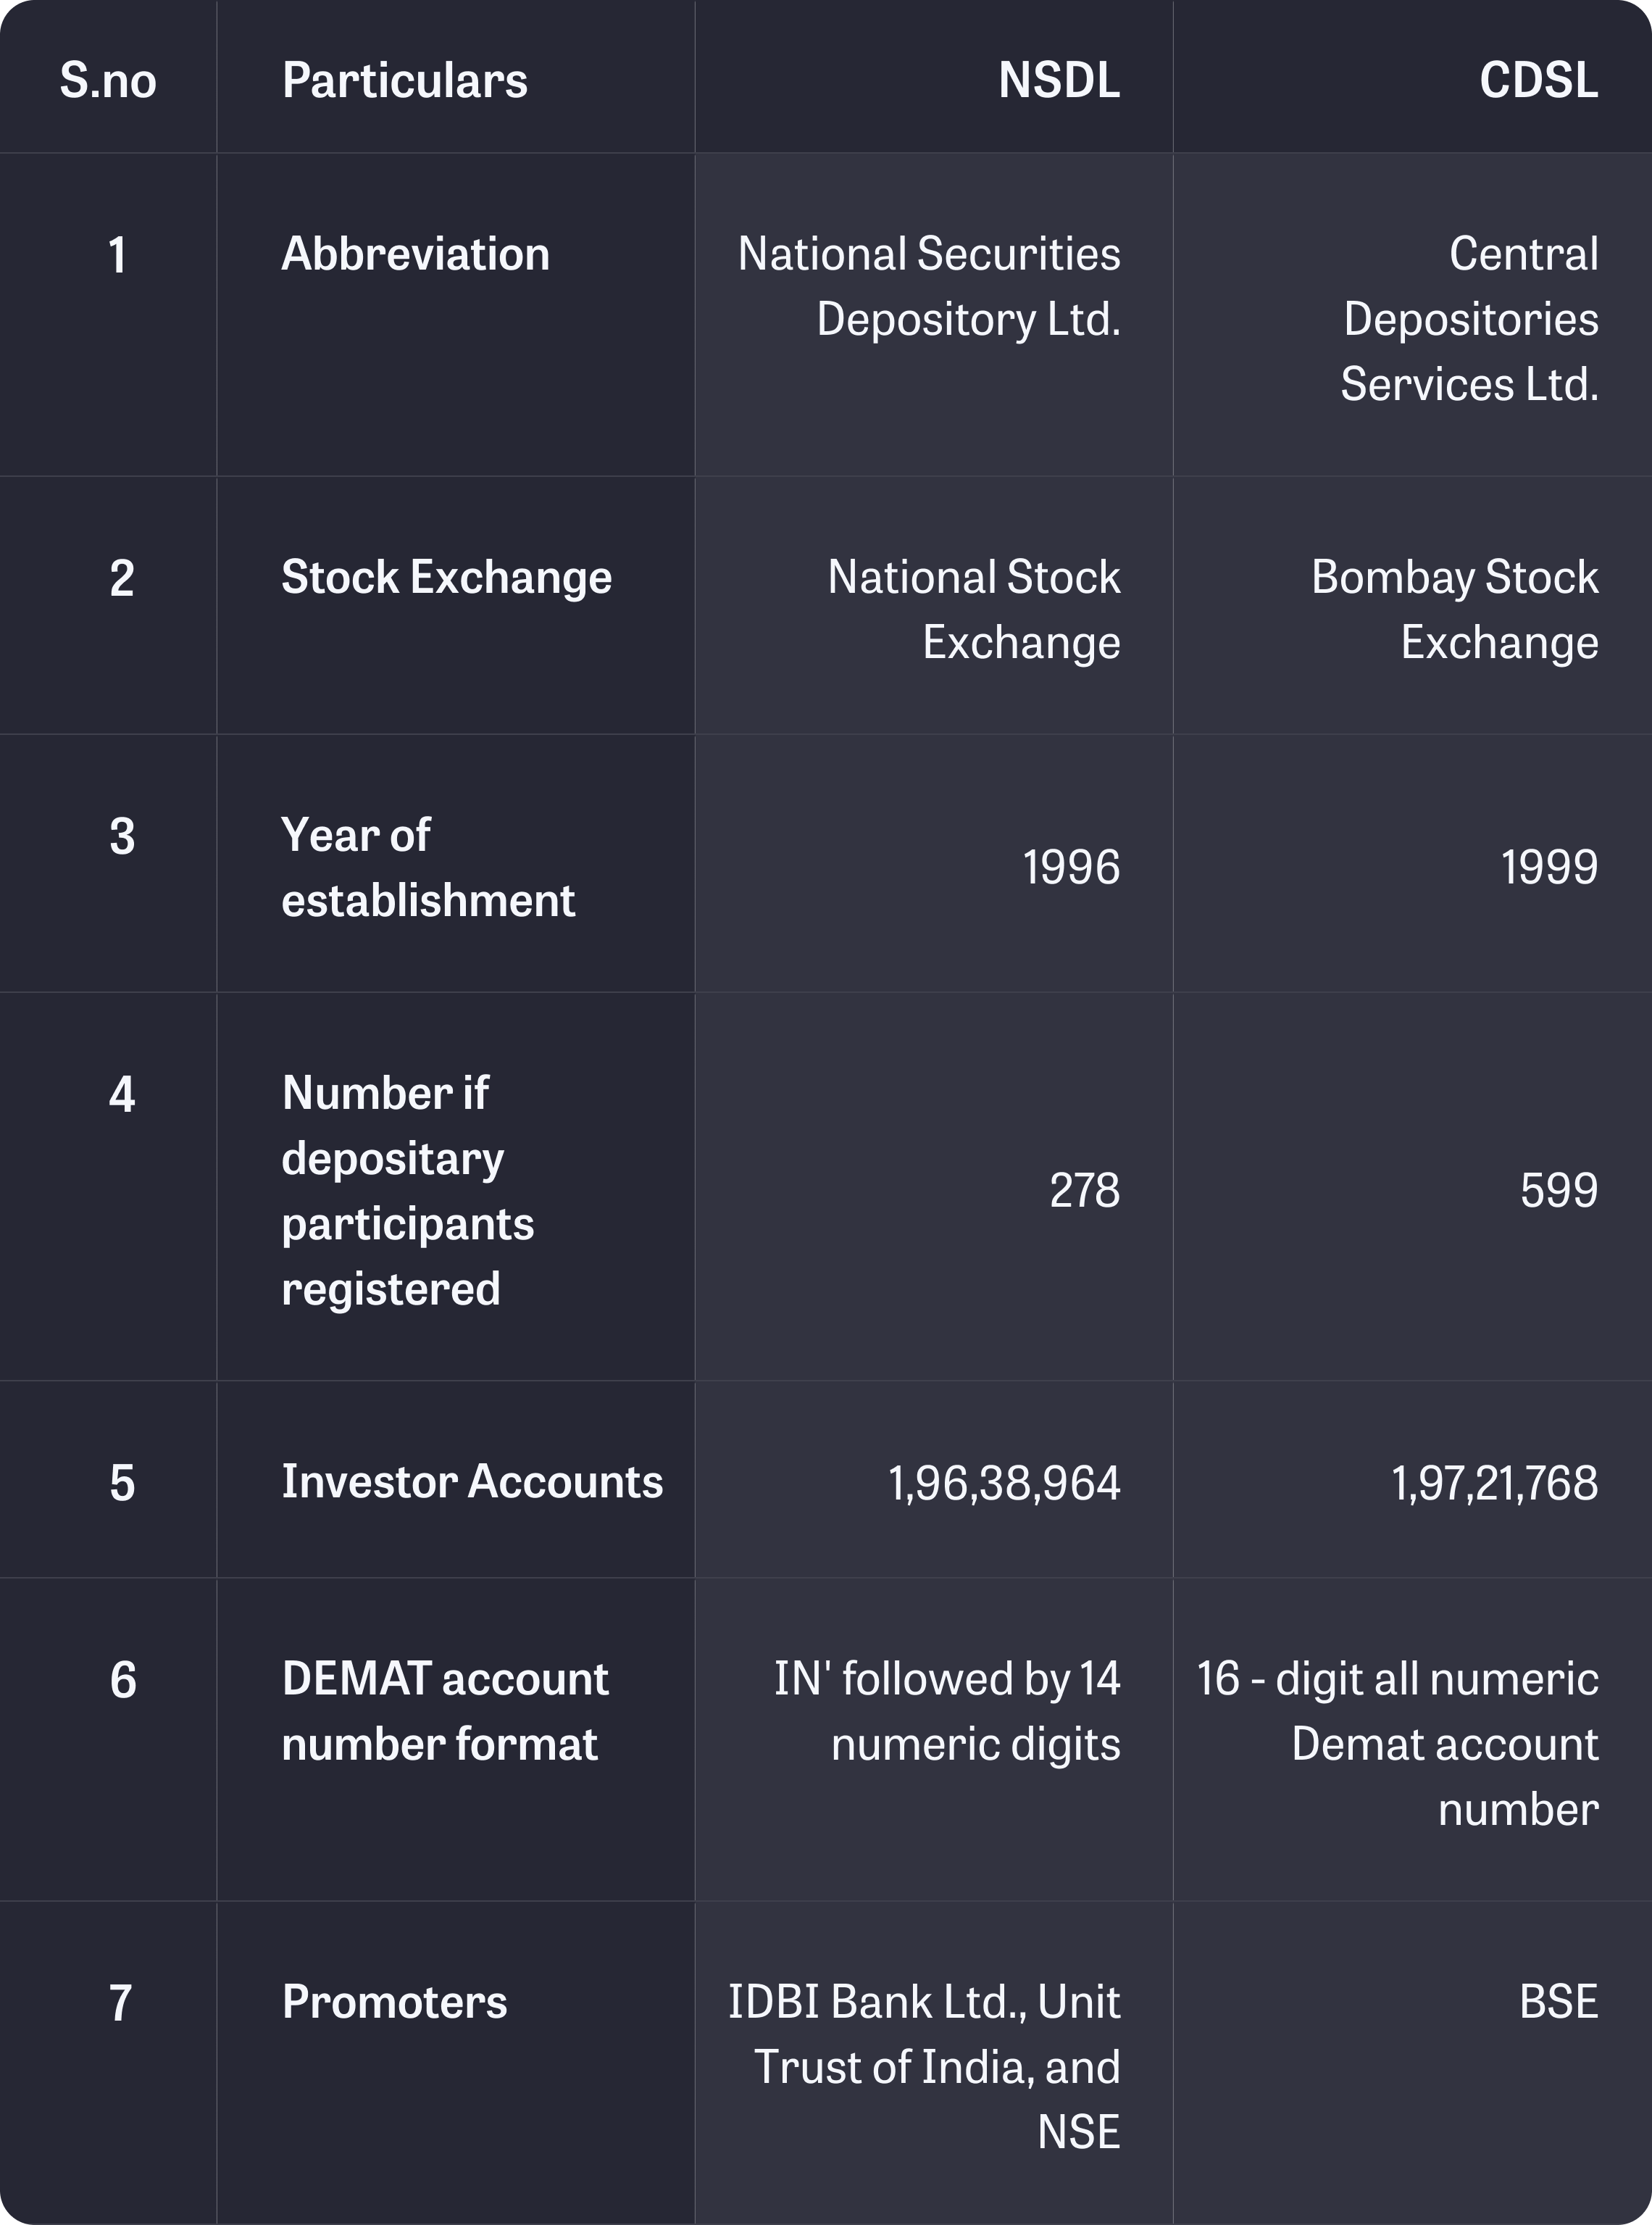The height and width of the screenshot is (2225, 1652).
Task: Click the S.no column header
Action: click(x=108, y=80)
